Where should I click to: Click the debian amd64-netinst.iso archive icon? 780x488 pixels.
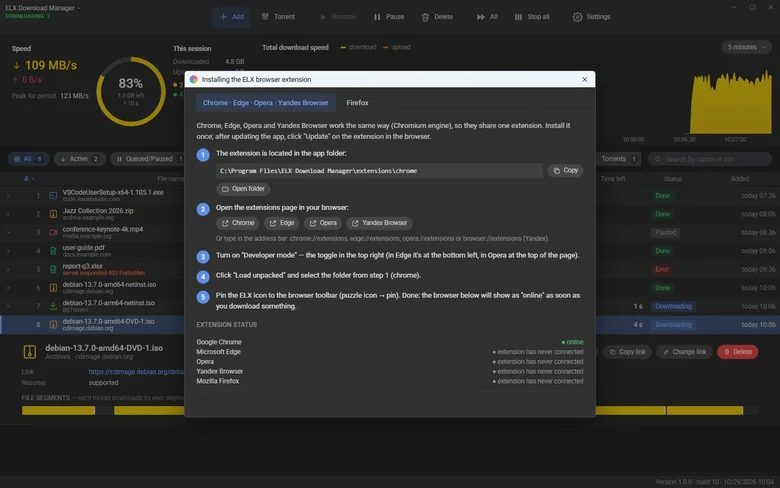[x=53, y=288]
